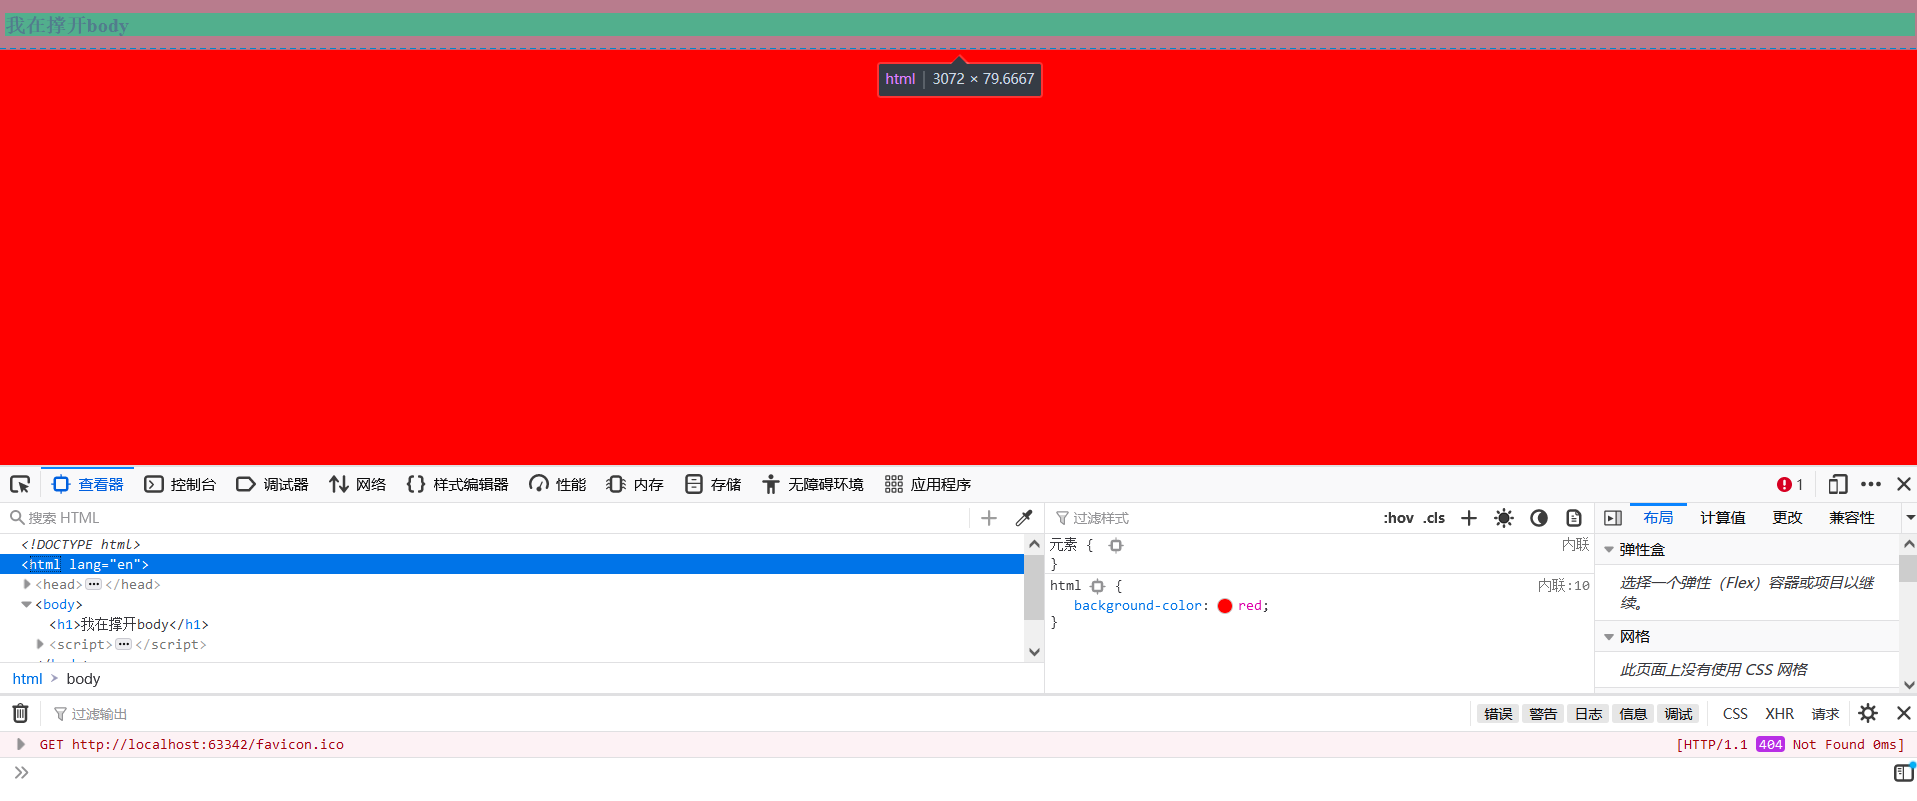Switch to the 调试器 tab
Screen dimensions: 1917x801
tap(272, 485)
